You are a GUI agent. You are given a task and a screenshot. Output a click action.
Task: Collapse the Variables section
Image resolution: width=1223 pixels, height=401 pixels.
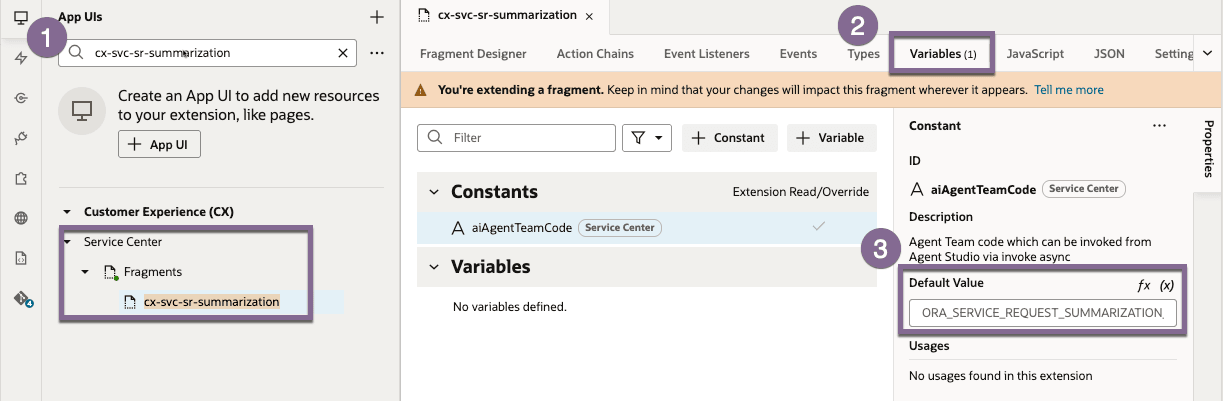[x=434, y=267]
